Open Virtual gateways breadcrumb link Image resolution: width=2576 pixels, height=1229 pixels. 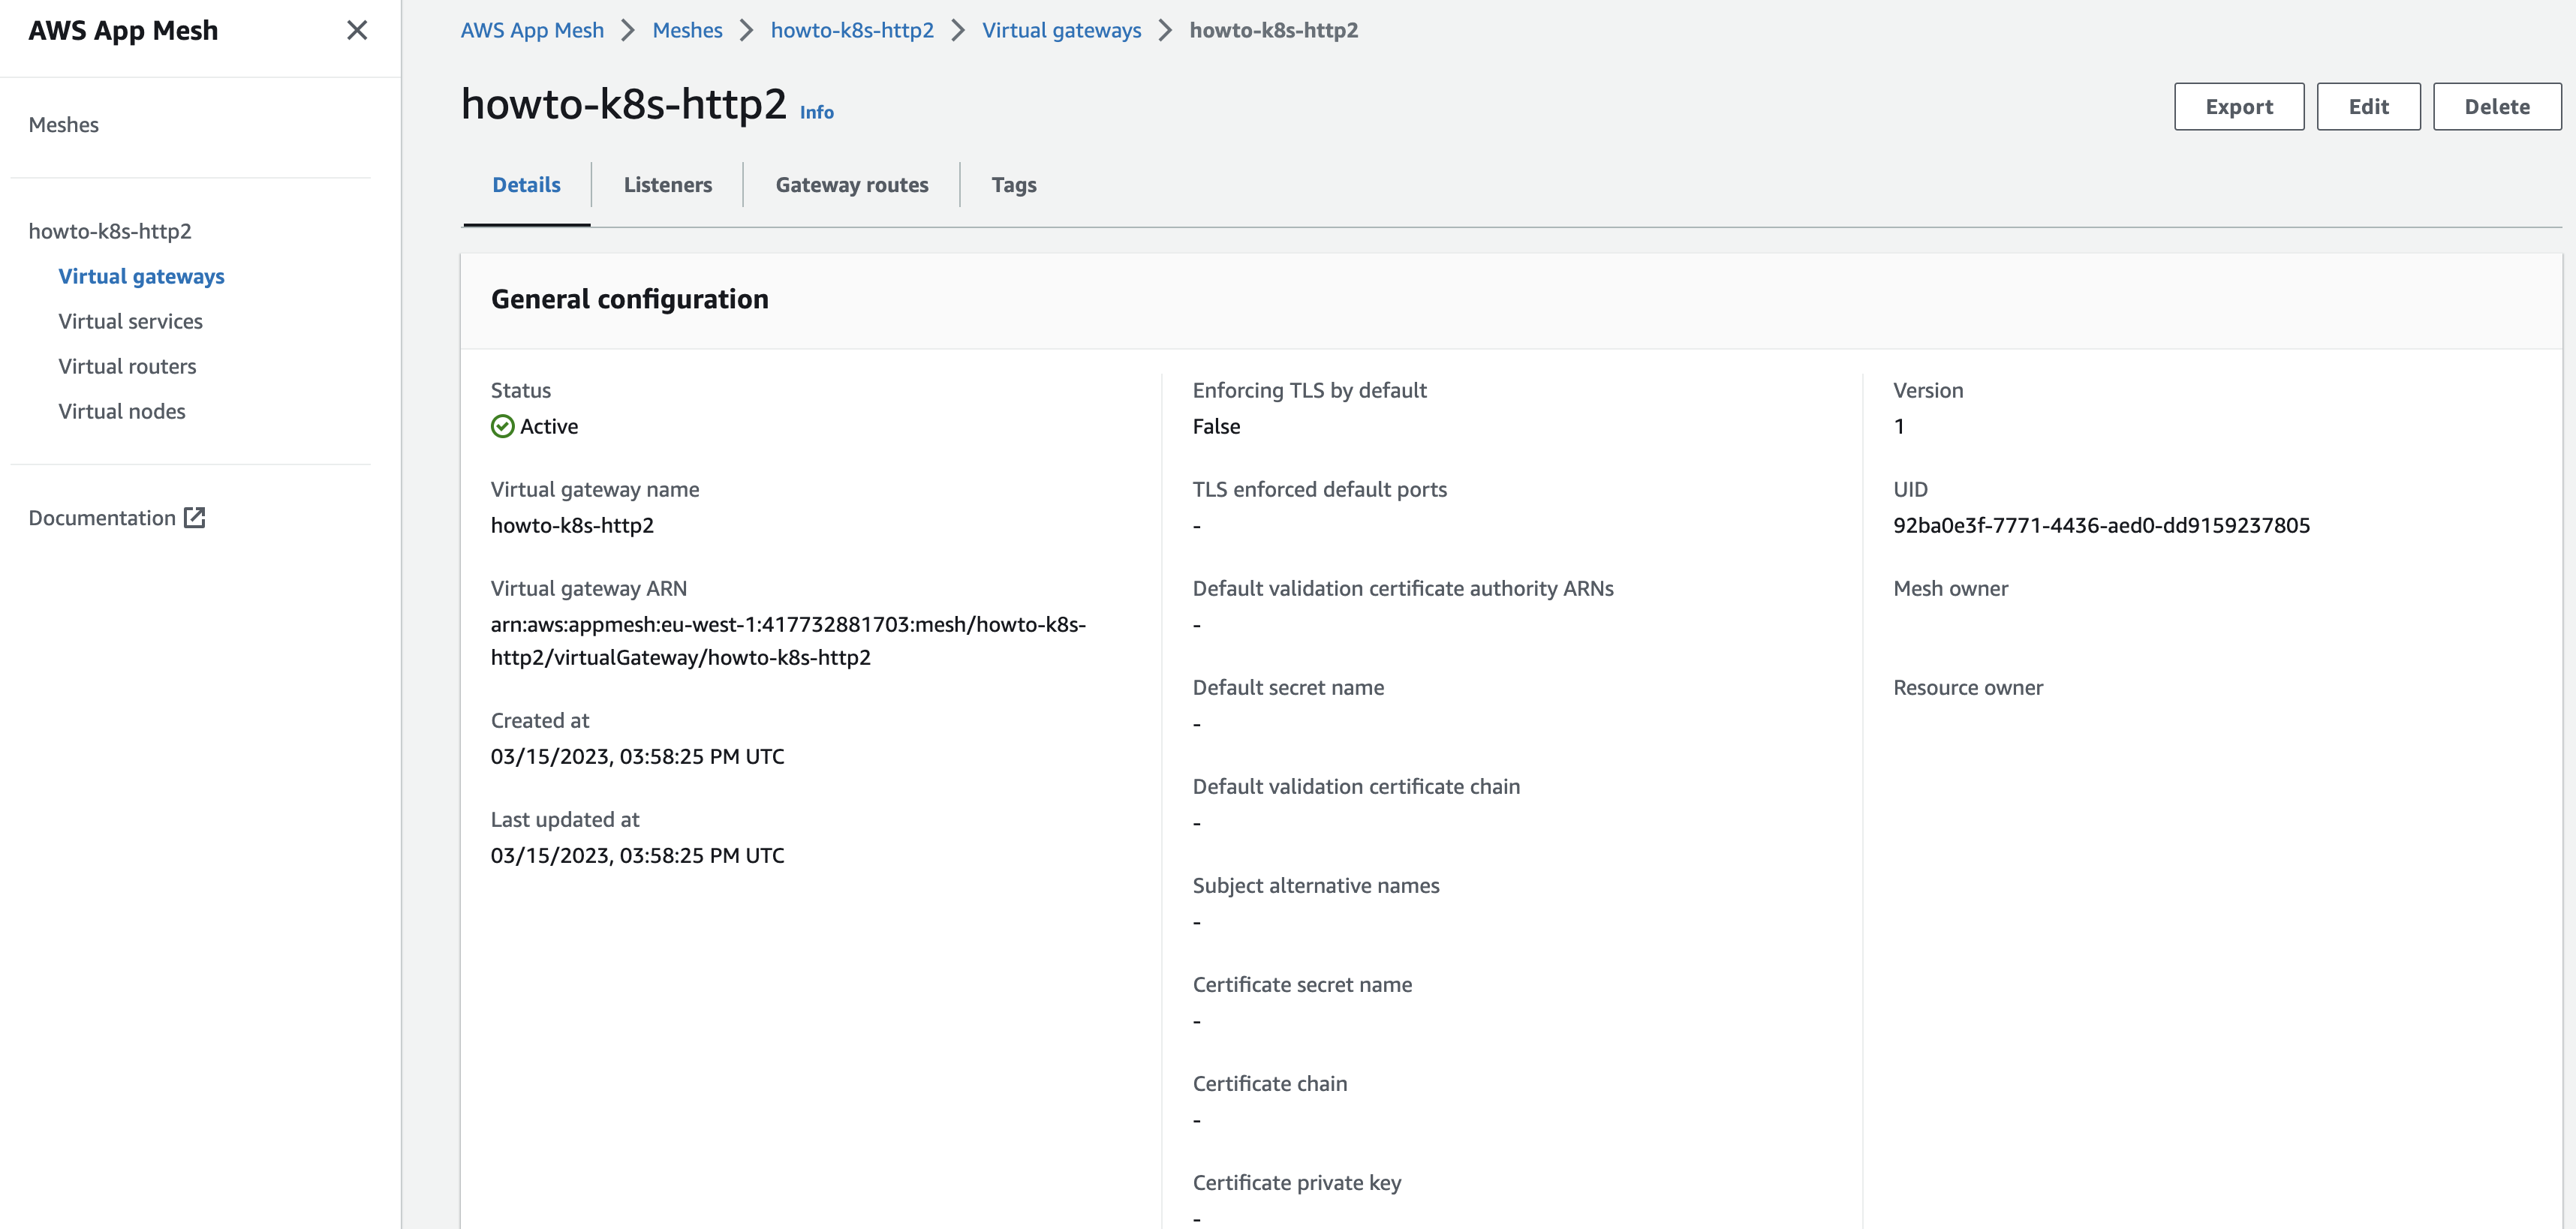pyautogui.click(x=1062, y=30)
